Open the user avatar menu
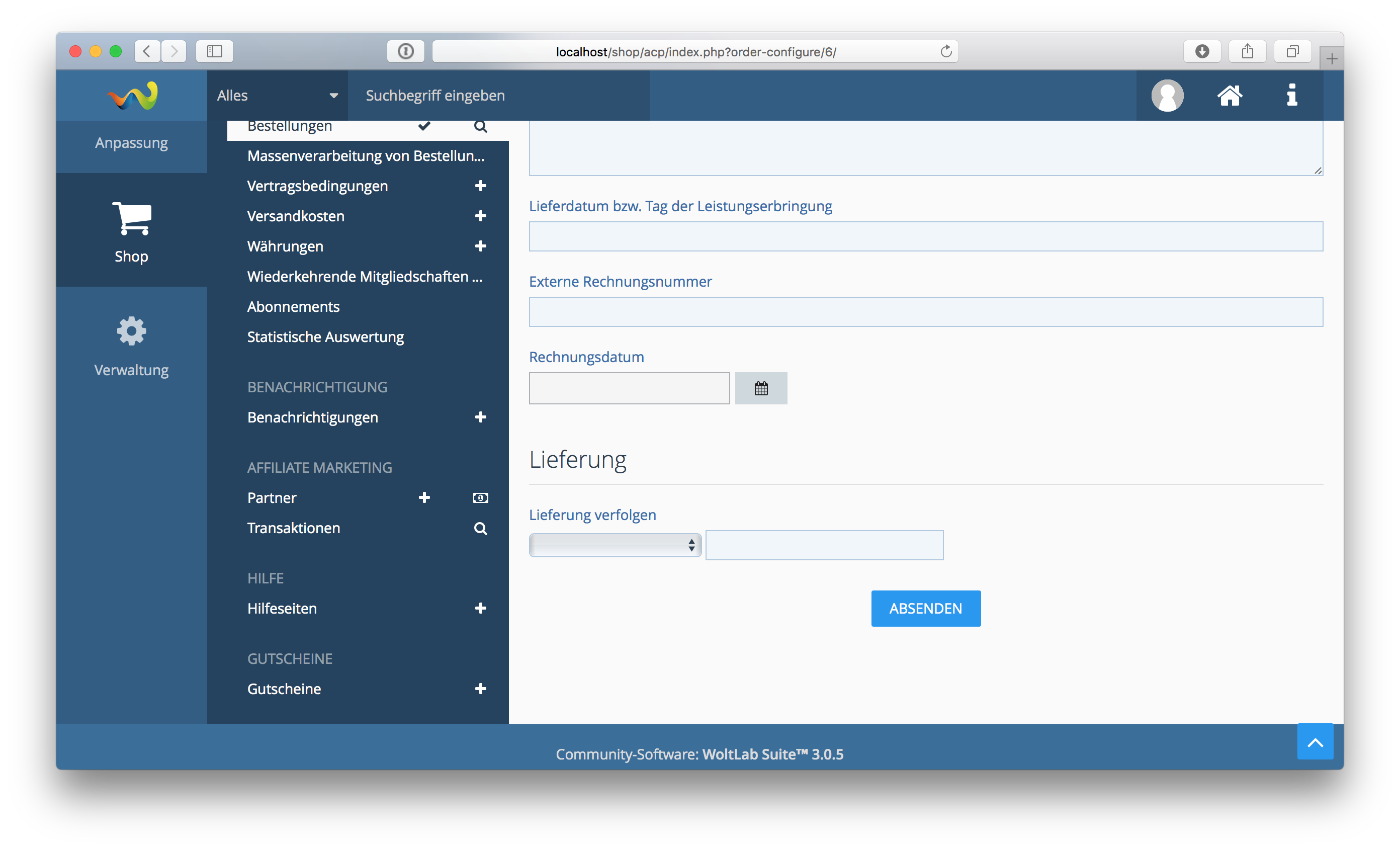 coord(1167,96)
